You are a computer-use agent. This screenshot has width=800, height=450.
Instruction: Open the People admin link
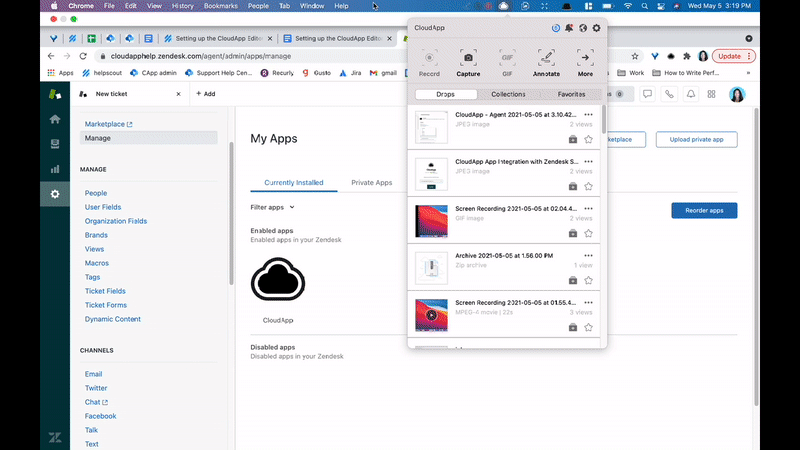(96, 193)
